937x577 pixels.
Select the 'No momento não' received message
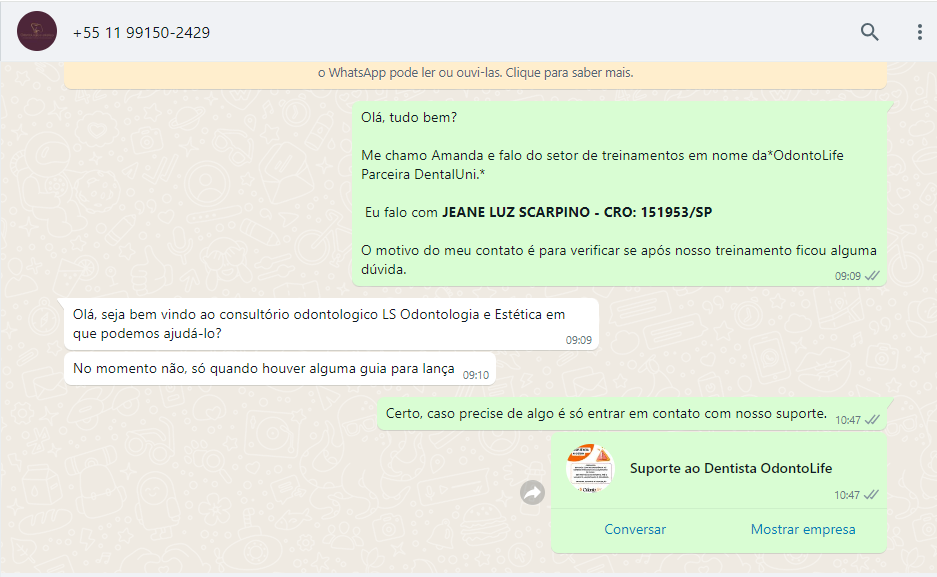point(280,369)
